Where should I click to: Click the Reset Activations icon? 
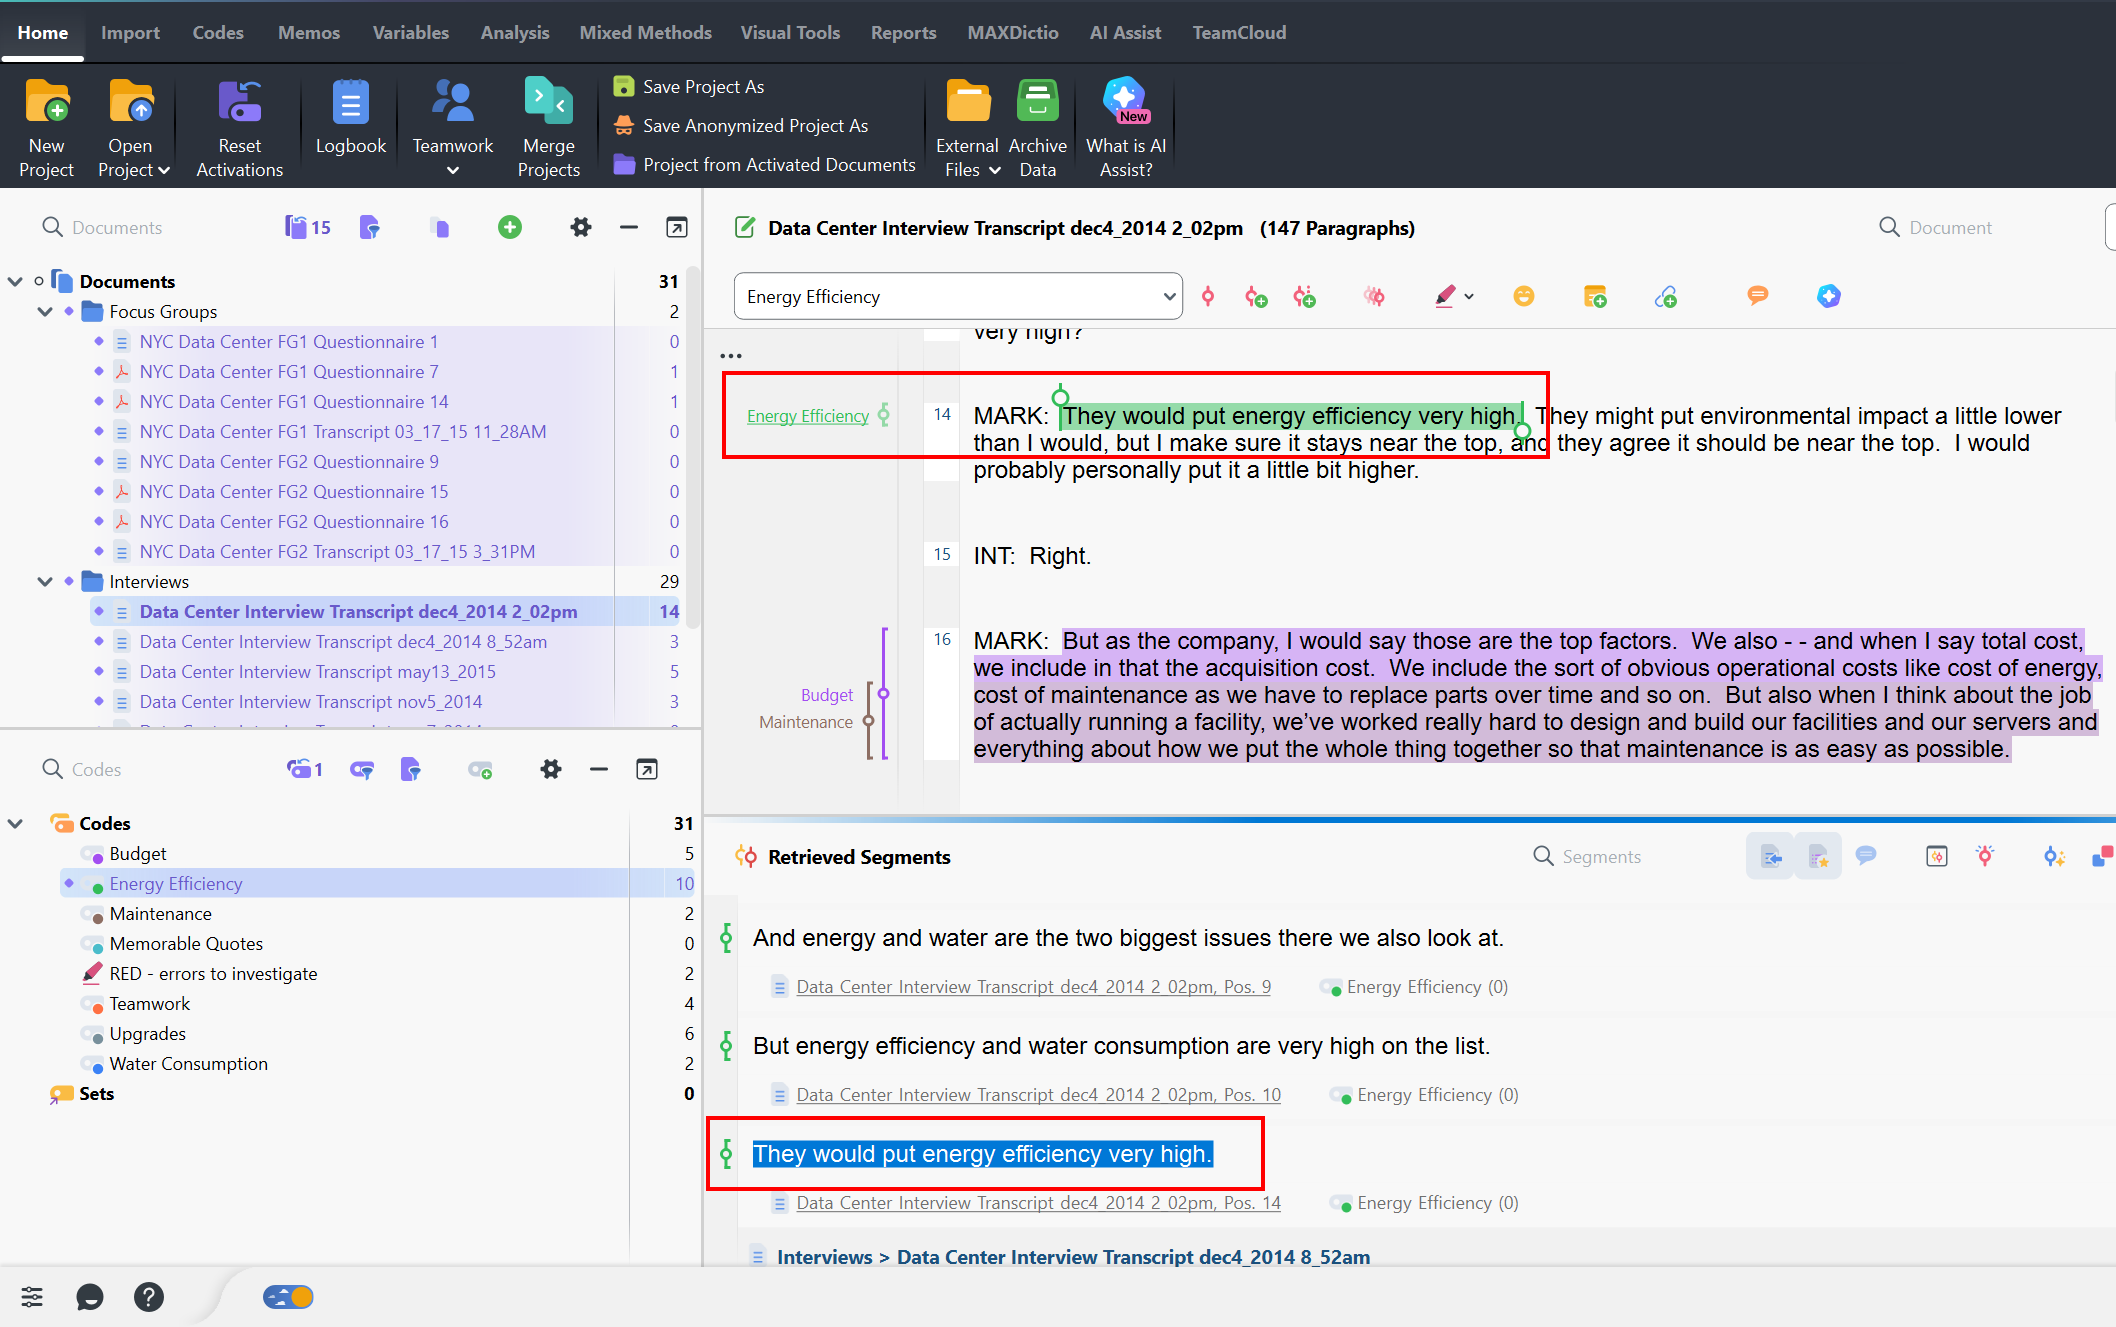coord(240,102)
